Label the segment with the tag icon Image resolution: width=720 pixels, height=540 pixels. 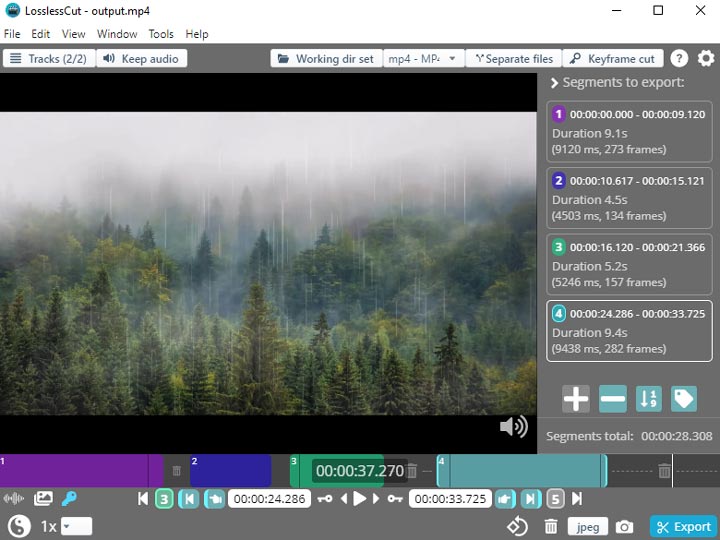point(684,399)
